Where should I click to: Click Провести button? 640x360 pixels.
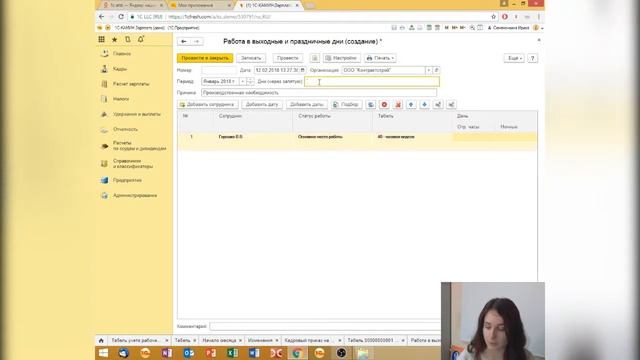click(x=288, y=58)
